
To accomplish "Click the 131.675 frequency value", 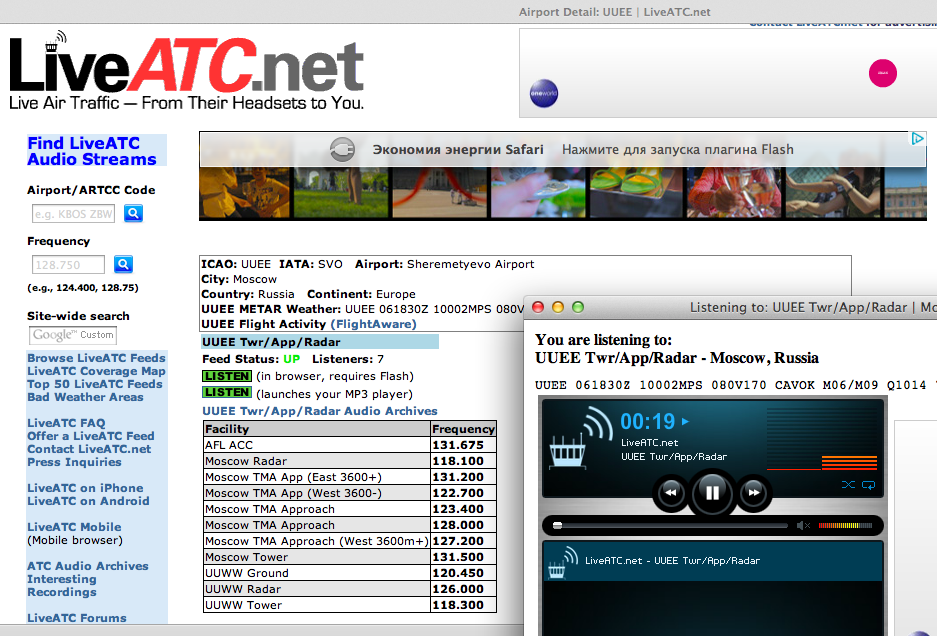I will pos(458,445).
